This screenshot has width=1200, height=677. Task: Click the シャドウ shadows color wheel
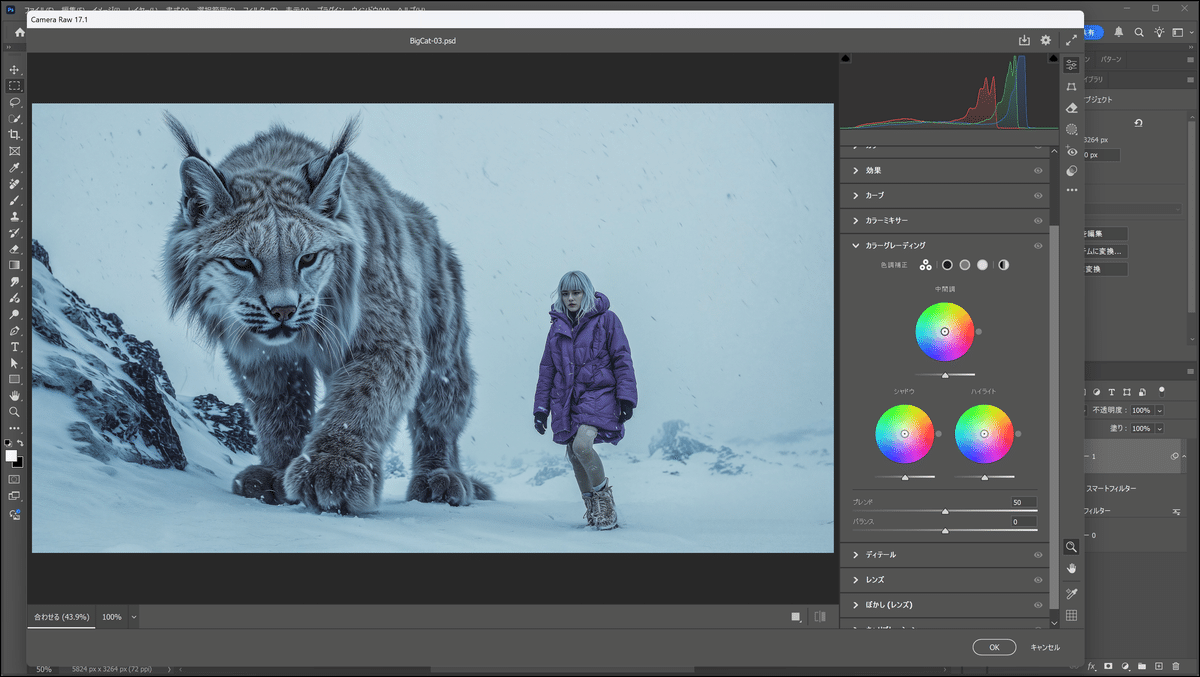tap(904, 434)
